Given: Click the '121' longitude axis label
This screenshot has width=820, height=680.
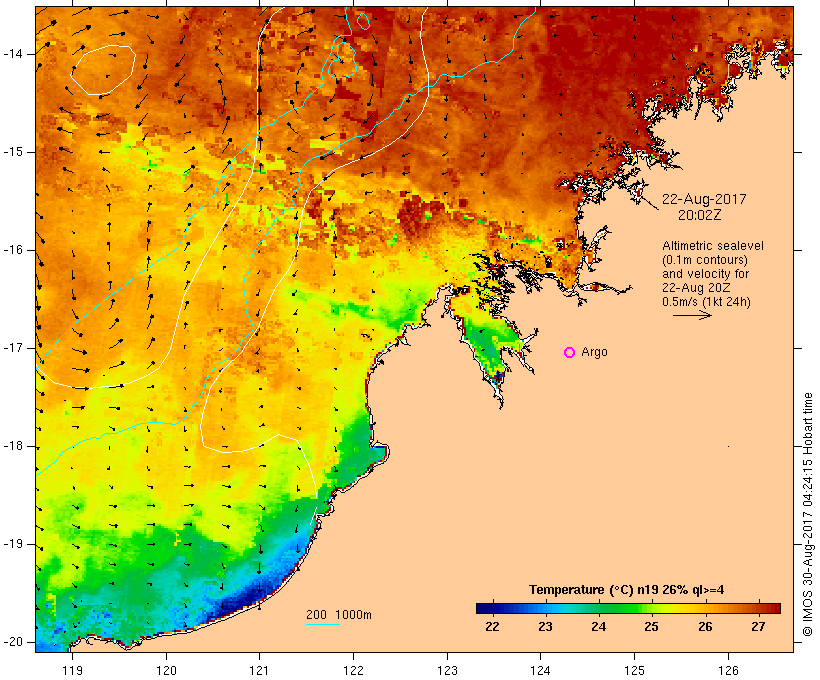Looking at the screenshot, I should (x=259, y=670).
